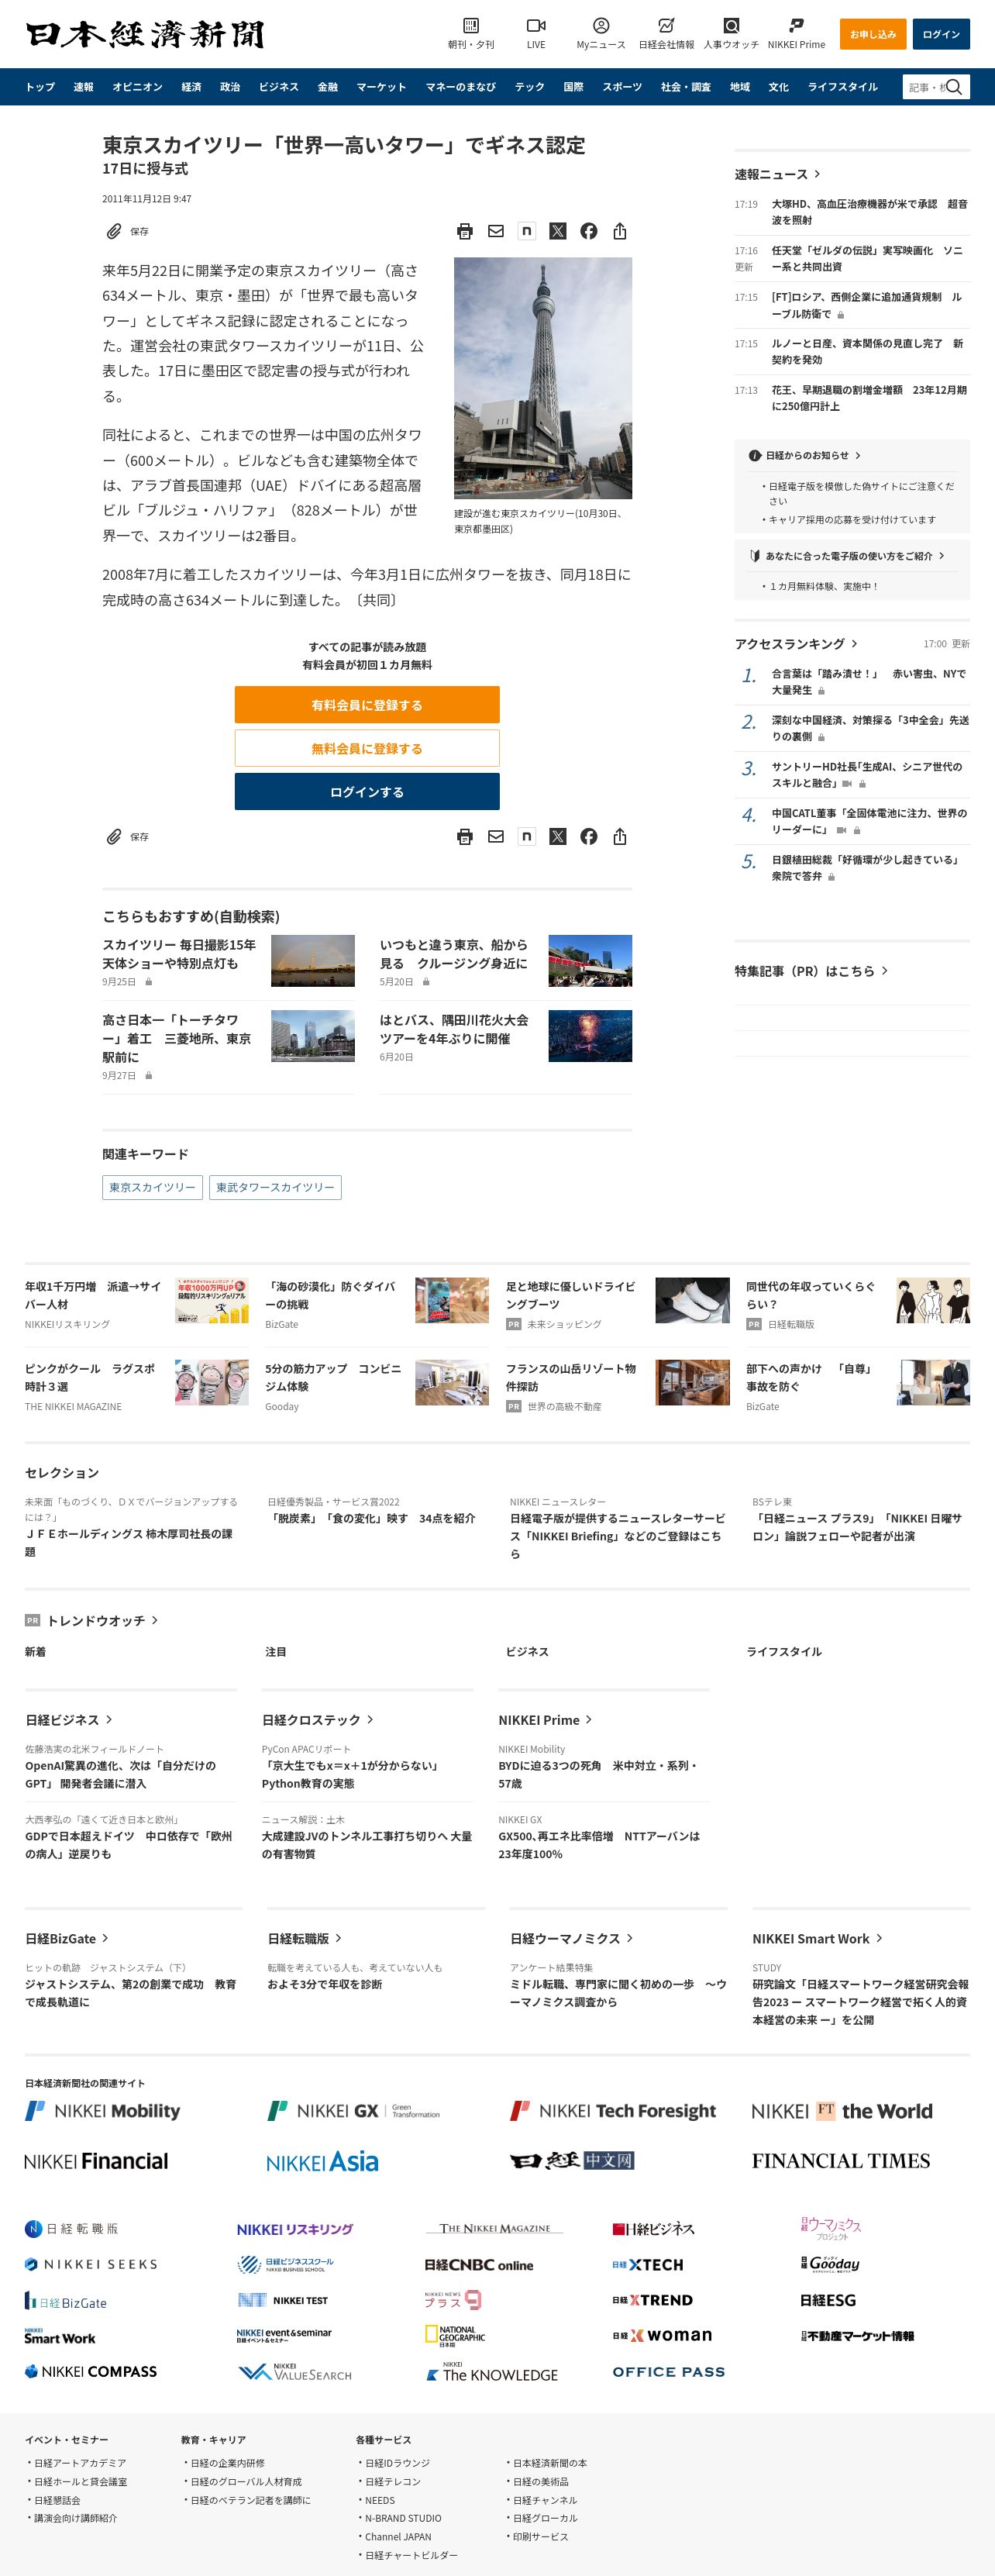Select マーケット in navigation bar
The width and height of the screenshot is (995, 2576).
pyautogui.click(x=382, y=87)
